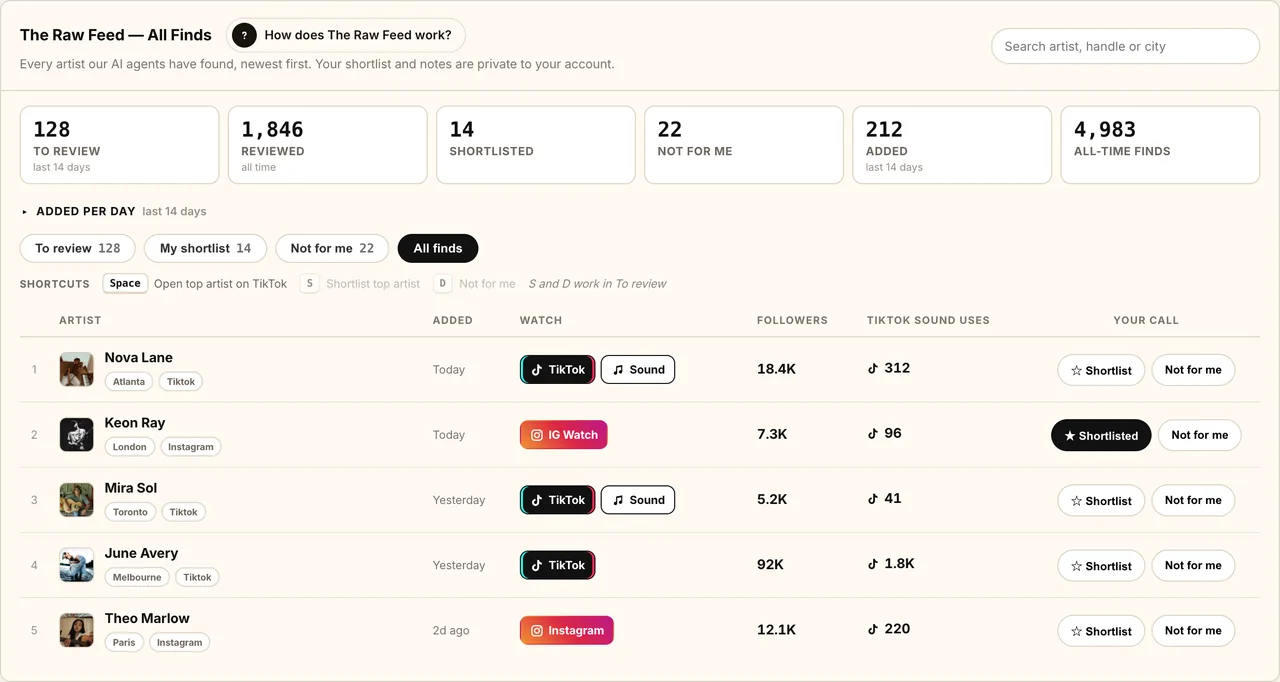Click the Tiktok tag on Nova Lane
The image size is (1280, 682).
181,381
